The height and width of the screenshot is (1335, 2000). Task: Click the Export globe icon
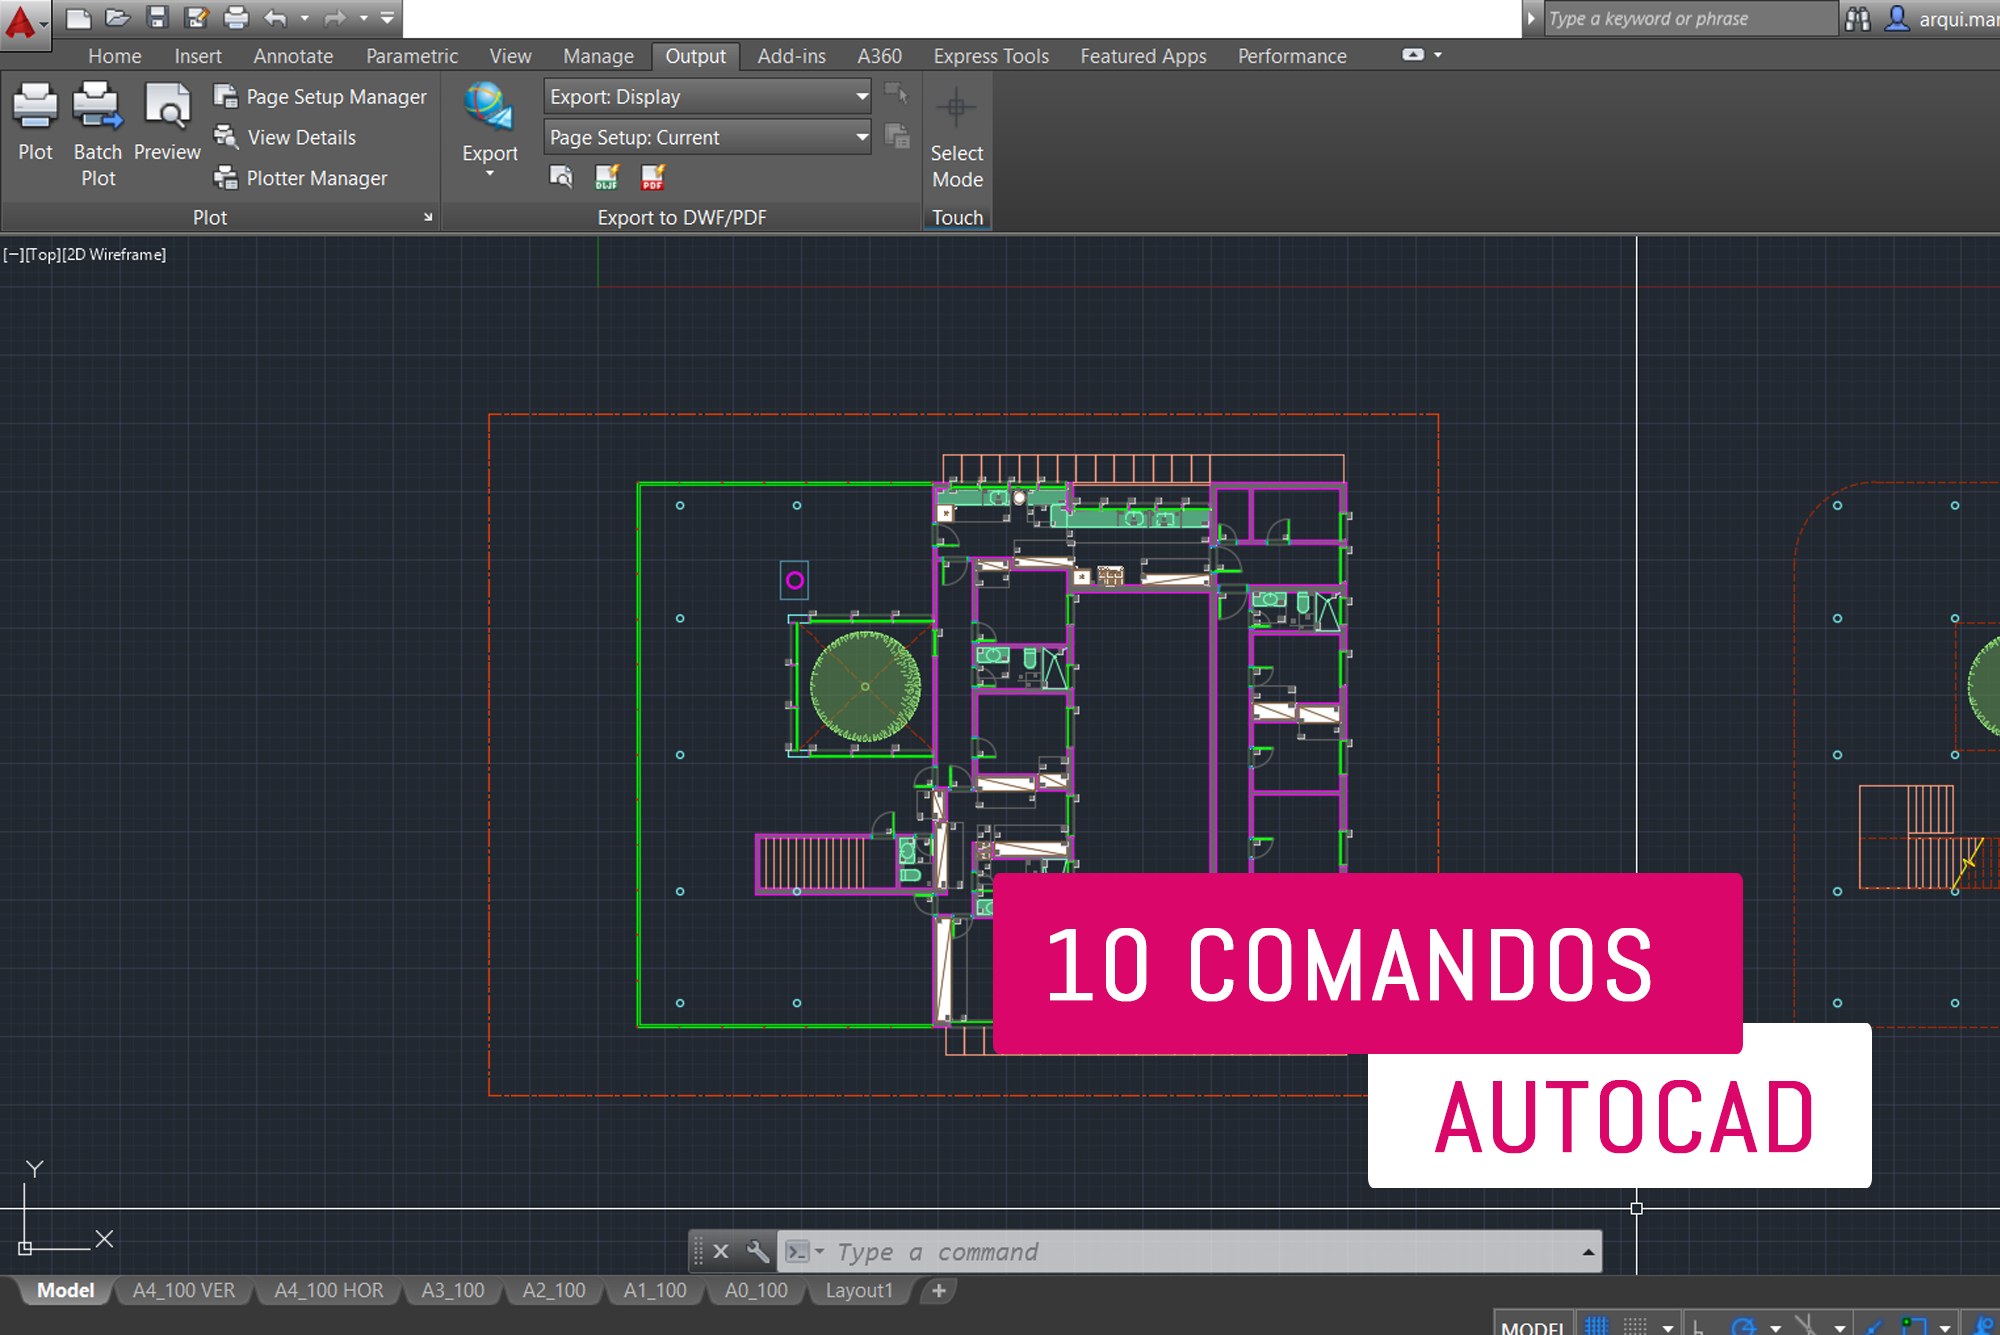pos(489,108)
